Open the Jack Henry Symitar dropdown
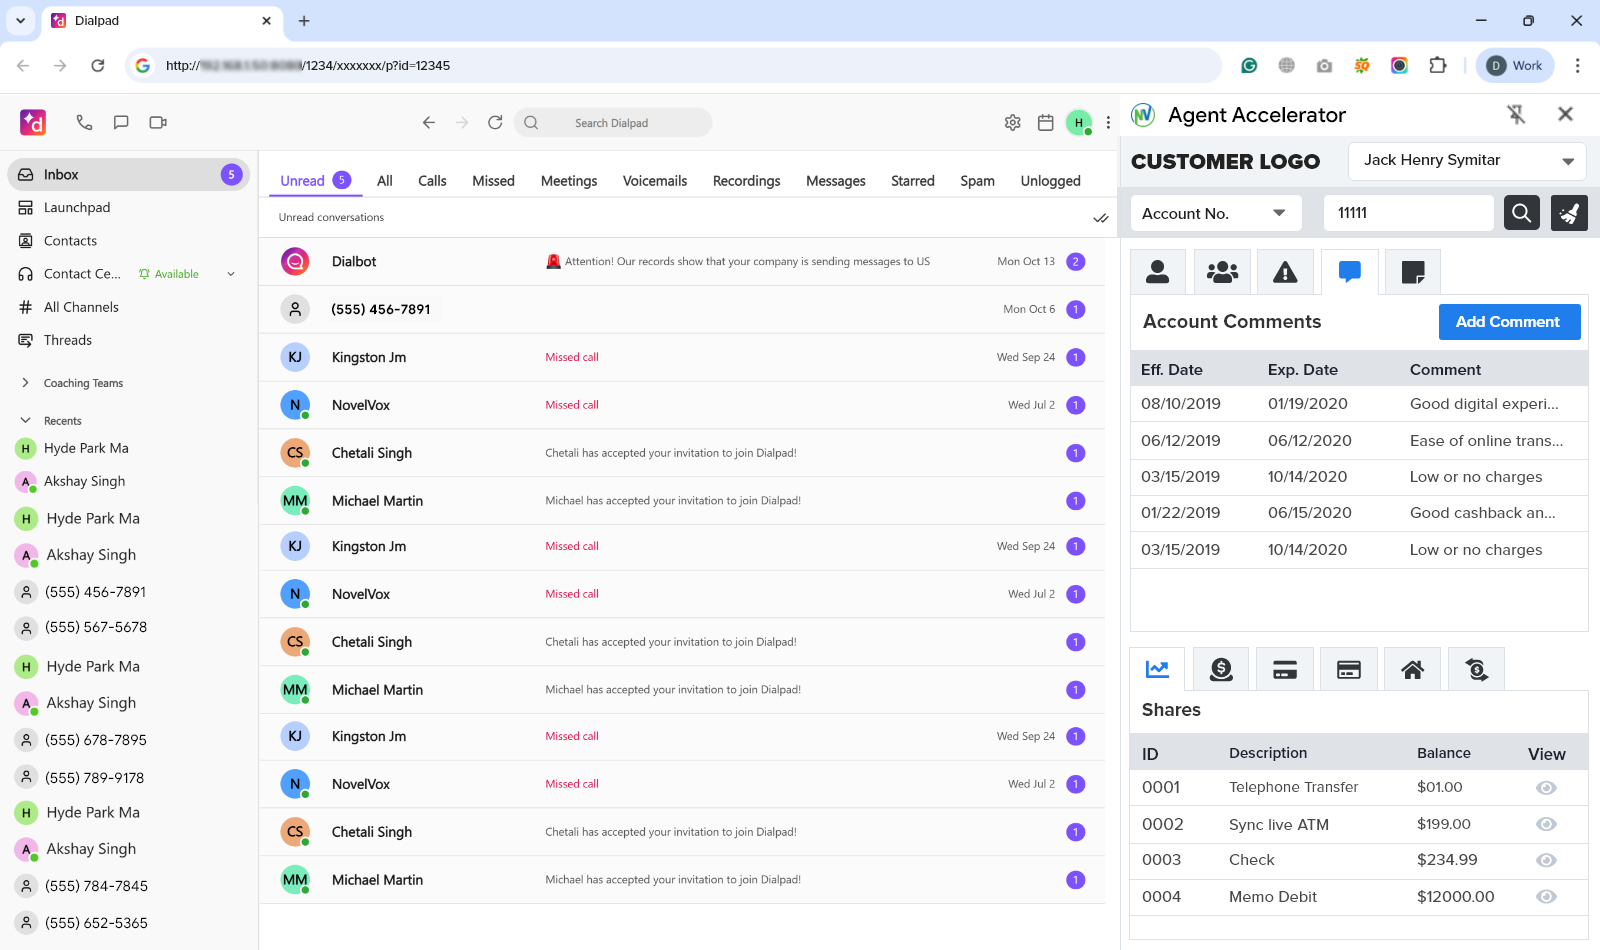Viewport: 1600px width, 950px height. [x=1467, y=161]
